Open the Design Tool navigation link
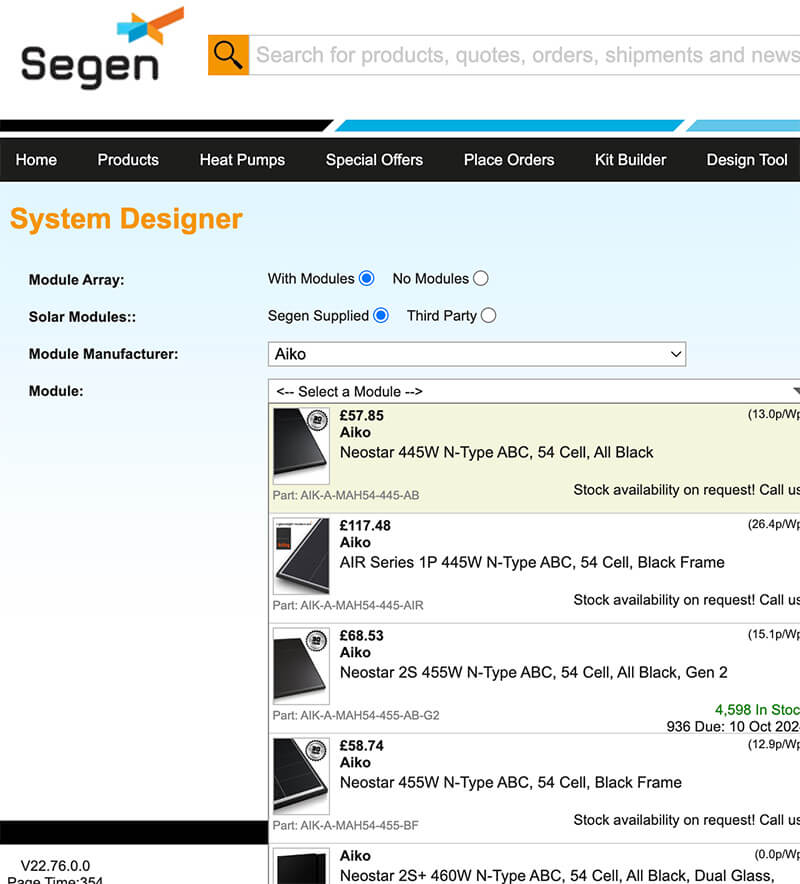Viewport: 800px width, 884px height. (x=747, y=160)
